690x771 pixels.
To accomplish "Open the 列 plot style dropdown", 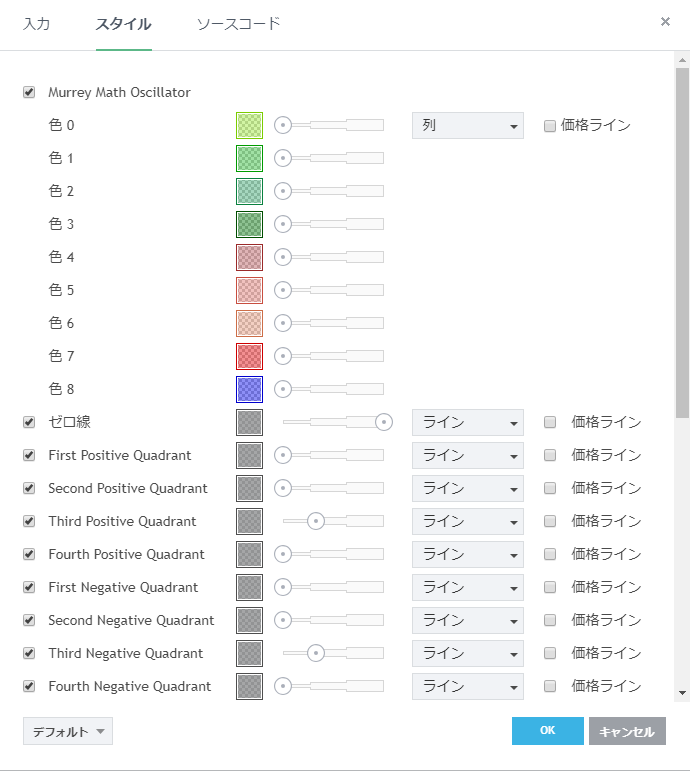I will pos(467,125).
